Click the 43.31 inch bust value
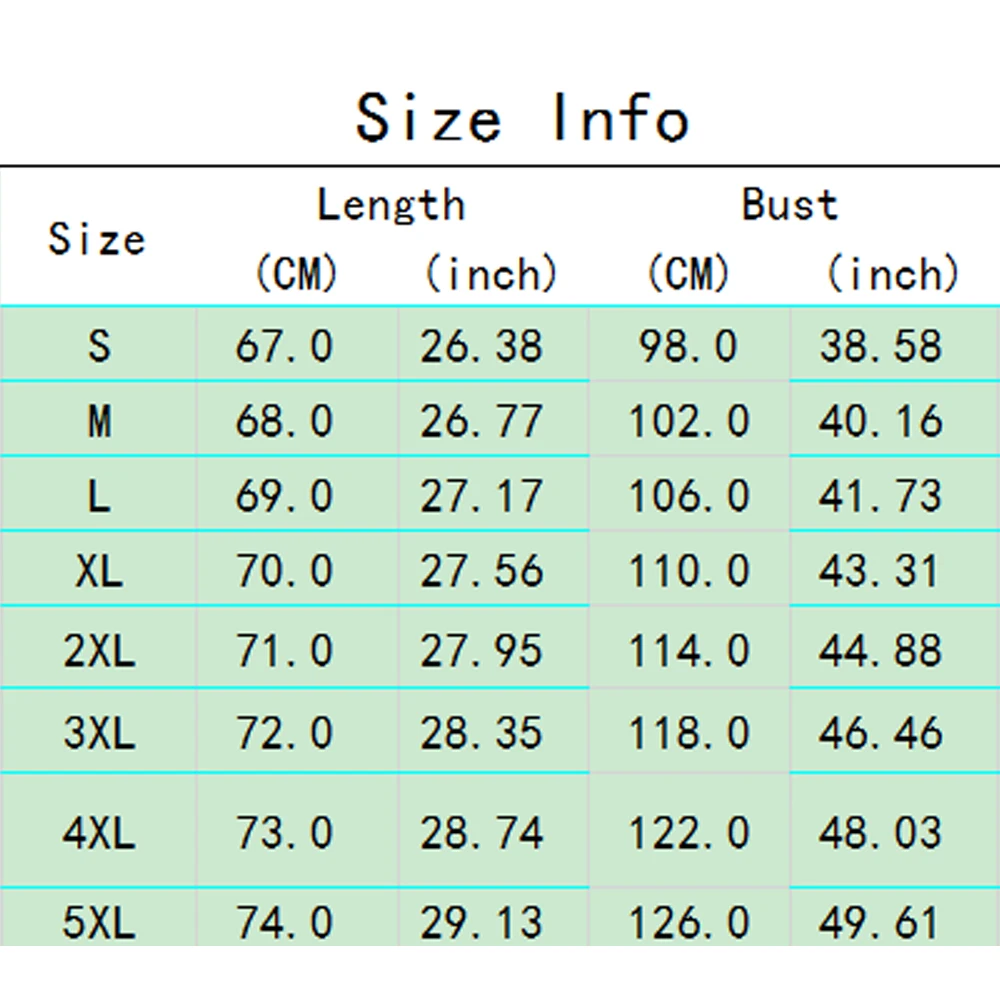 880,571
